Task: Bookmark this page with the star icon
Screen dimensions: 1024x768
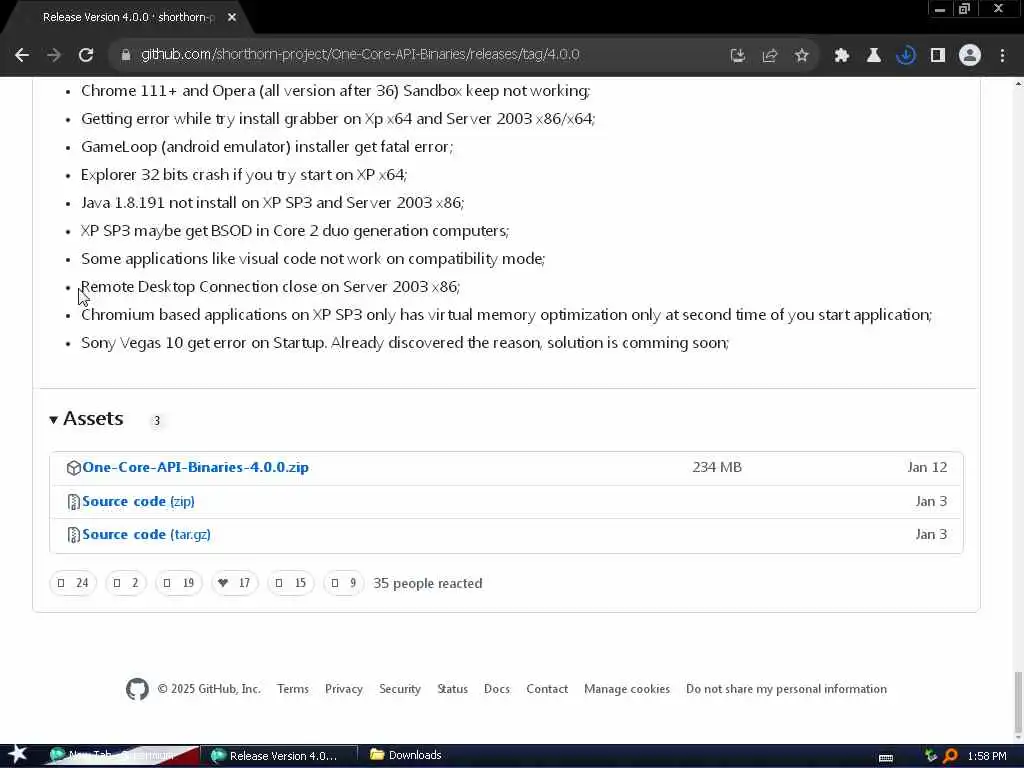Action: [801, 56]
